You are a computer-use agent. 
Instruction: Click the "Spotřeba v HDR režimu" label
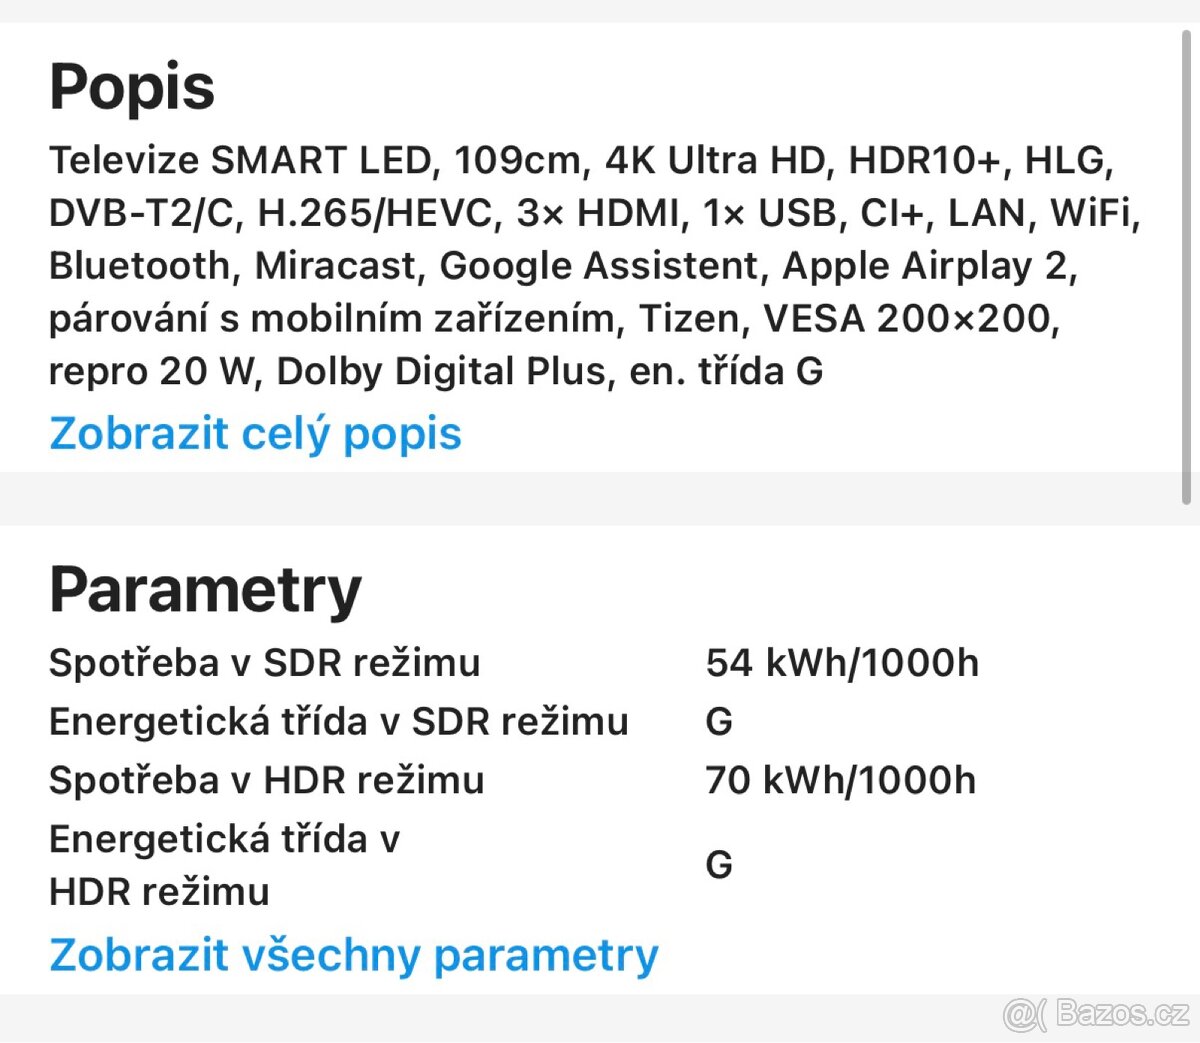pos(266,780)
